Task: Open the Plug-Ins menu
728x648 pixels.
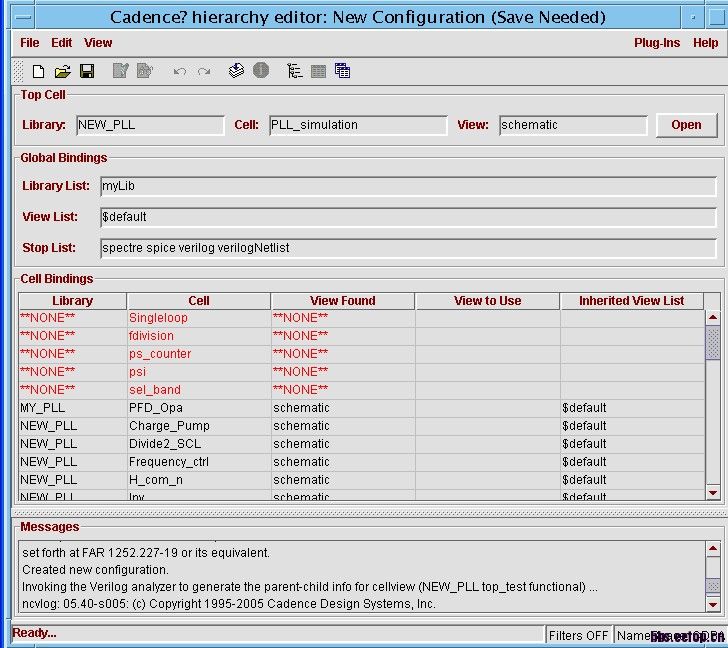Action: click(x=657, y=43)
